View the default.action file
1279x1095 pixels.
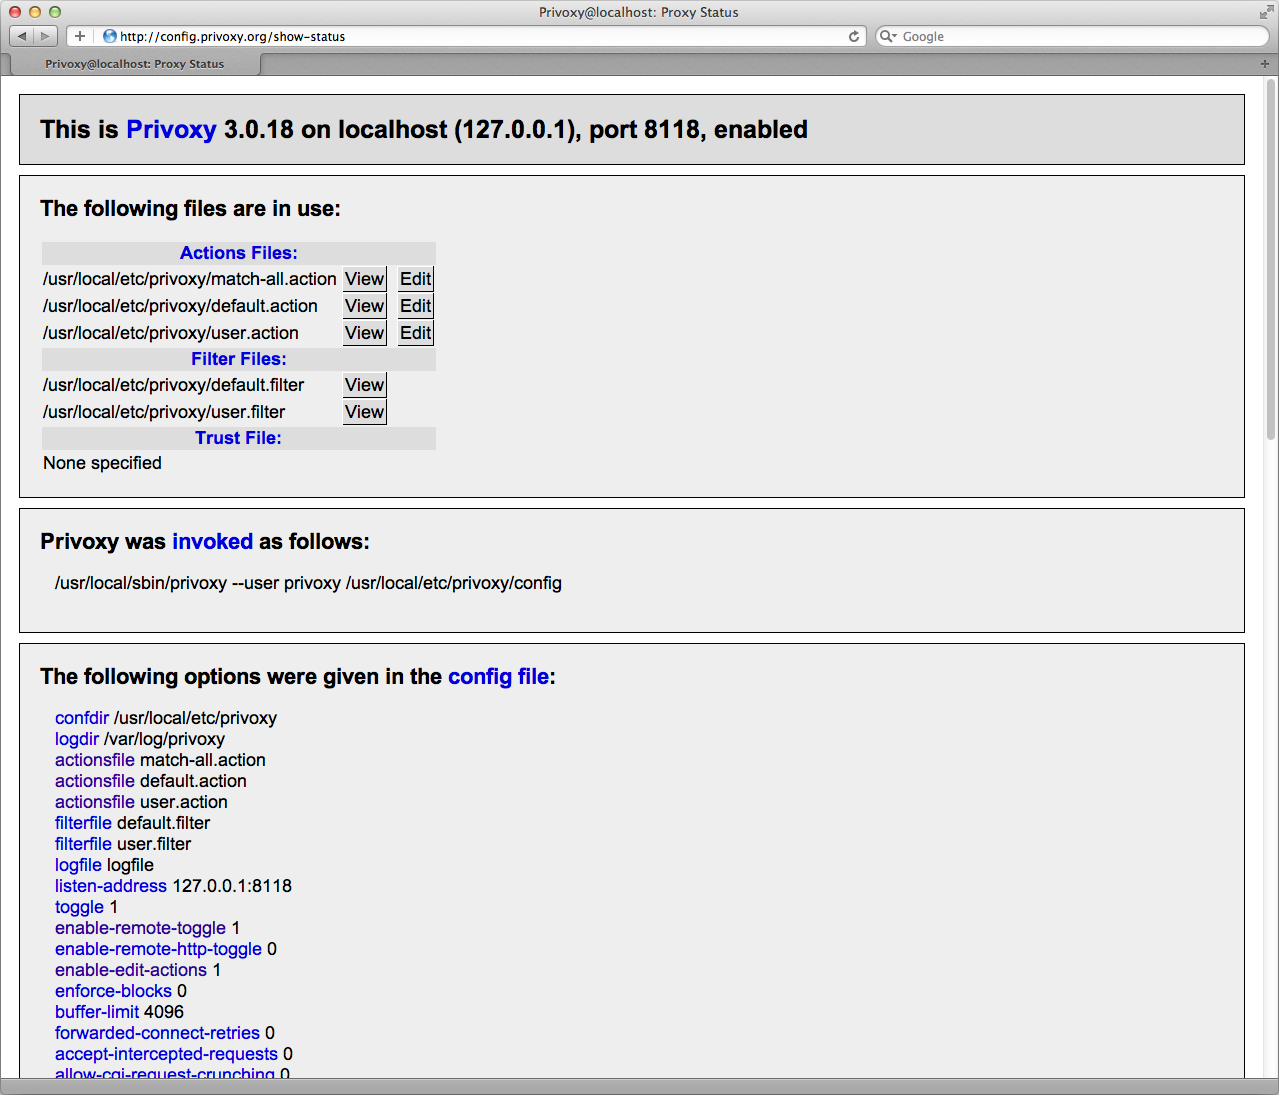coord(365,306)
